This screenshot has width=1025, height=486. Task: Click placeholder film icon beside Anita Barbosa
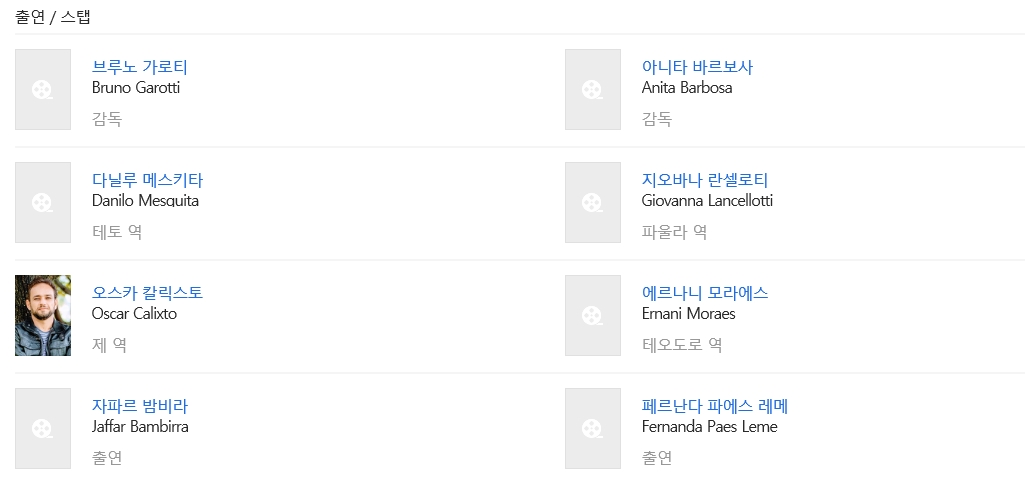click(592, 90)
